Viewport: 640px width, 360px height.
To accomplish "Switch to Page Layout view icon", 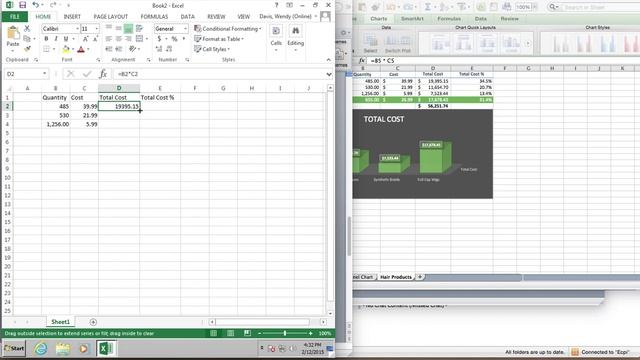I will 231,333.
